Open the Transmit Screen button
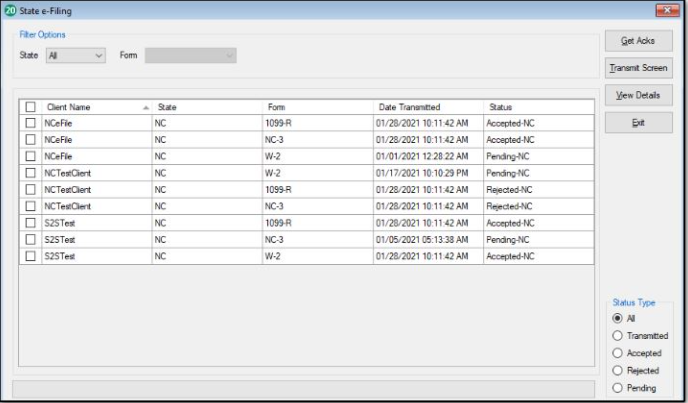The image size is (688, 403). coord(638,68)
